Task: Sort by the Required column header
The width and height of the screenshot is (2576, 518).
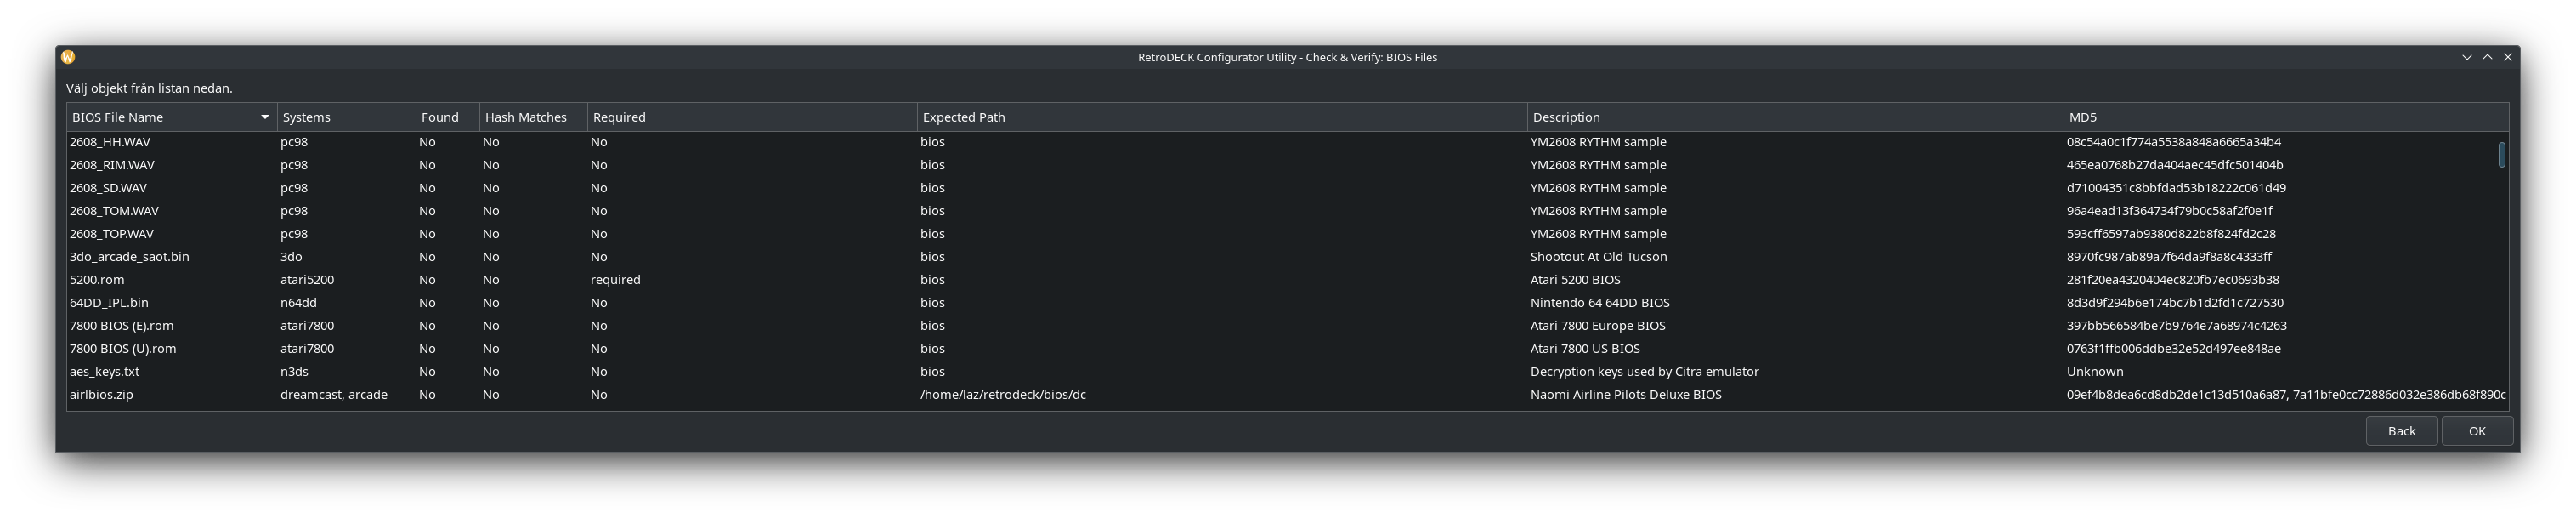Action: coord(750,117)
